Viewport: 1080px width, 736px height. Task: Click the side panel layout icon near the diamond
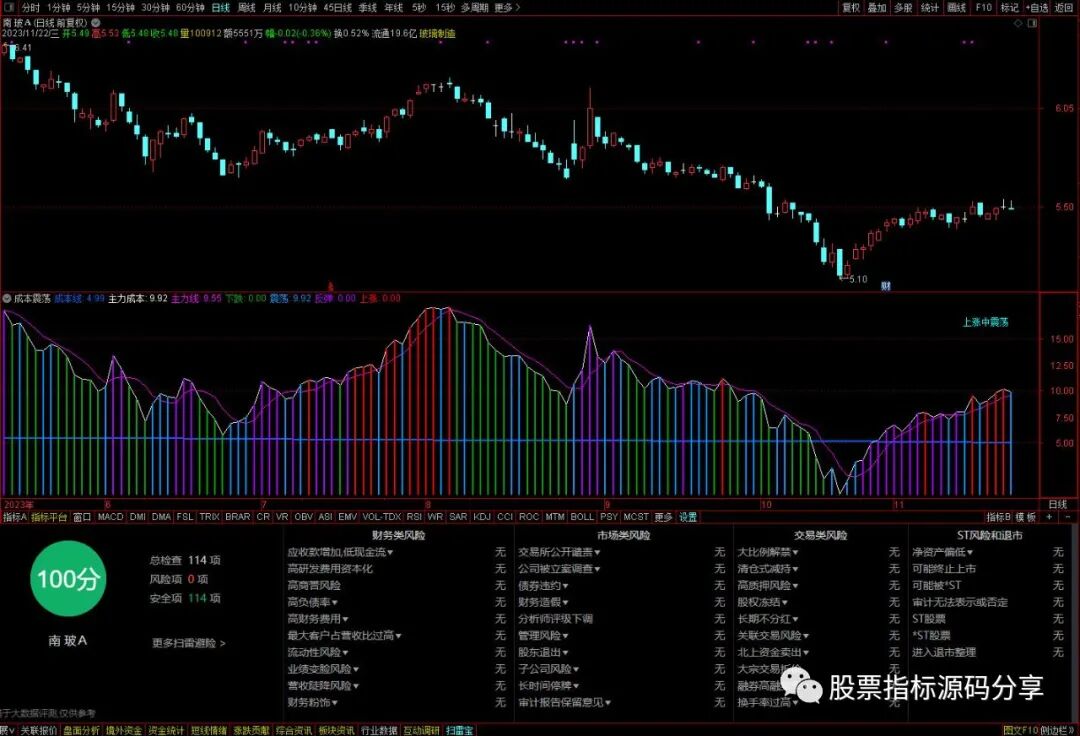[1032, 23]
